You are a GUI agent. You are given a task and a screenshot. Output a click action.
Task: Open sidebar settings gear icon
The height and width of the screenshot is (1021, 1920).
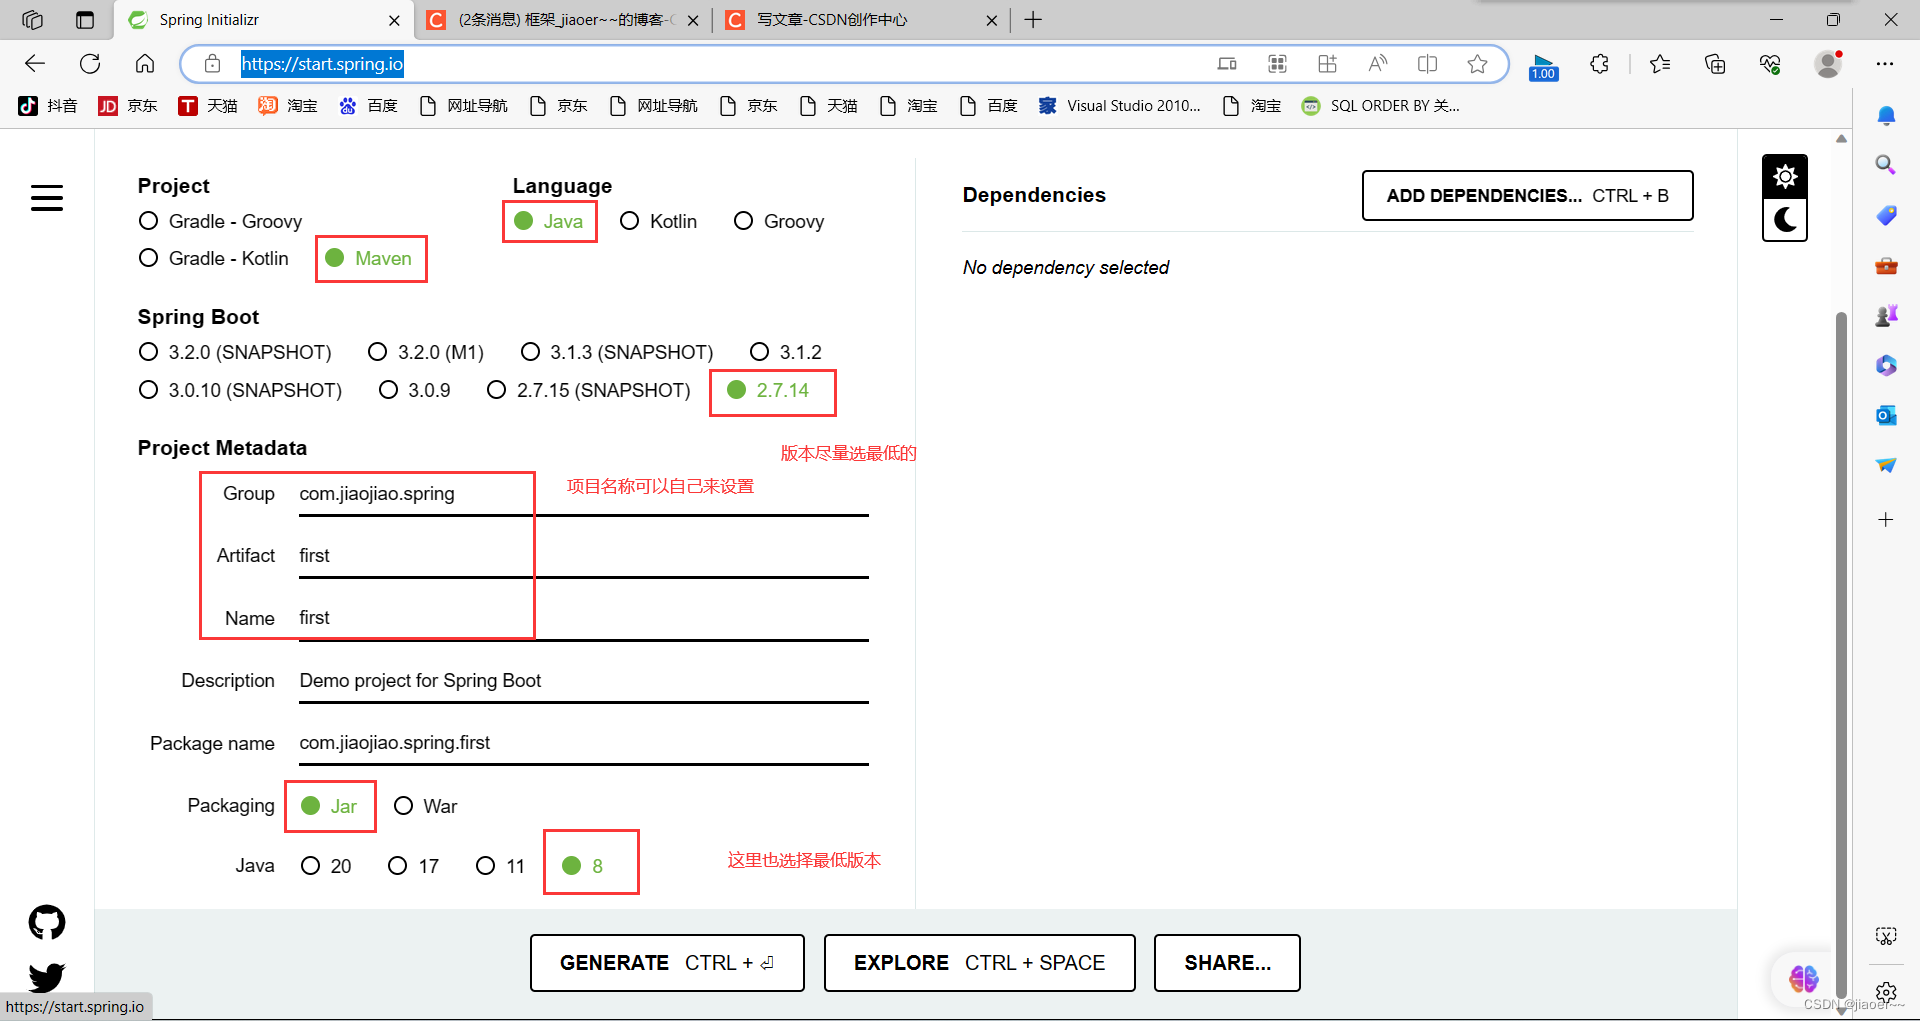[x=1886, y=992]
